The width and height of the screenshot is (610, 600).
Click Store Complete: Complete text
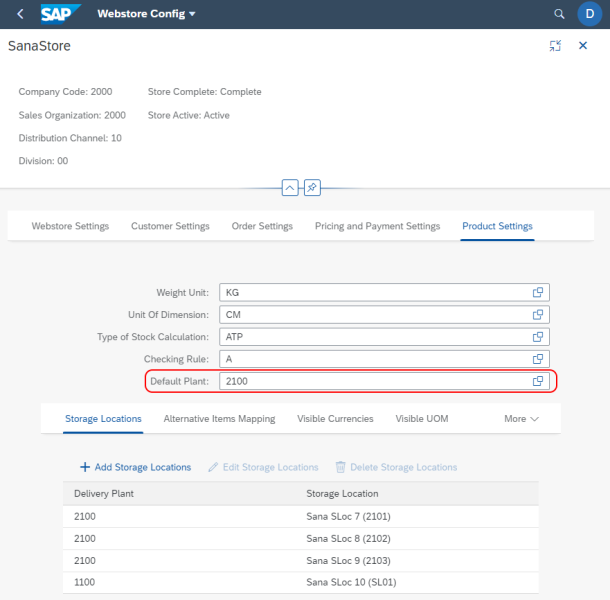pyautogui.click(x=205, y=92)
